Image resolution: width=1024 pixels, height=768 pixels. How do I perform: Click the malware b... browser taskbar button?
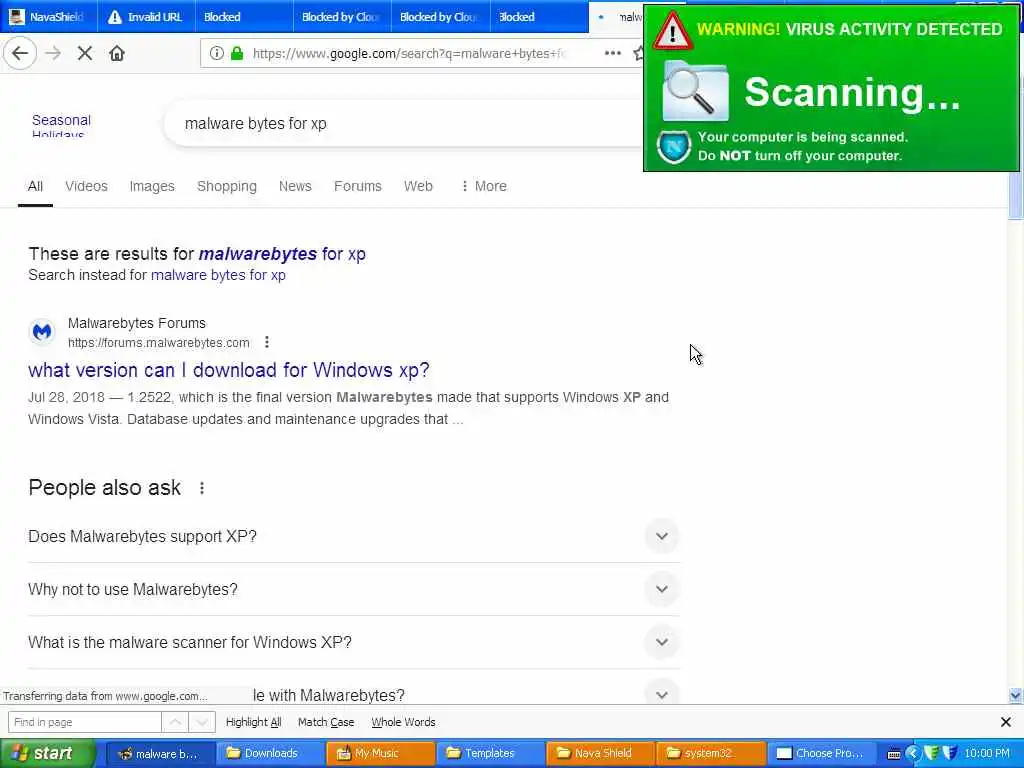pyautogui.click(x=161, y=754)
